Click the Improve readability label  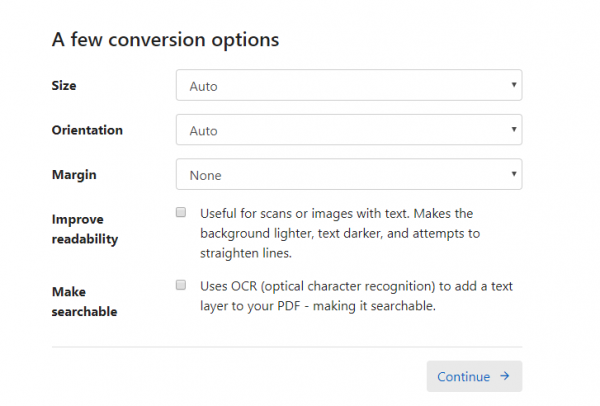point(85,229)
